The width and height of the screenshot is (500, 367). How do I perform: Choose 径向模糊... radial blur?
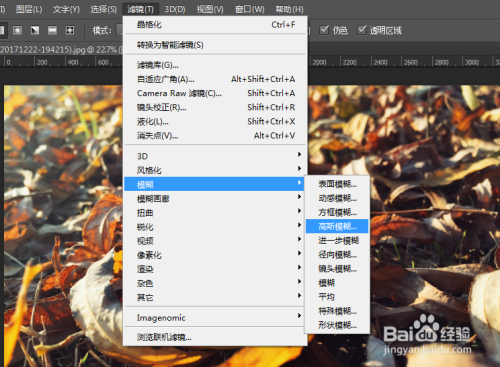(x=337, y=255)
